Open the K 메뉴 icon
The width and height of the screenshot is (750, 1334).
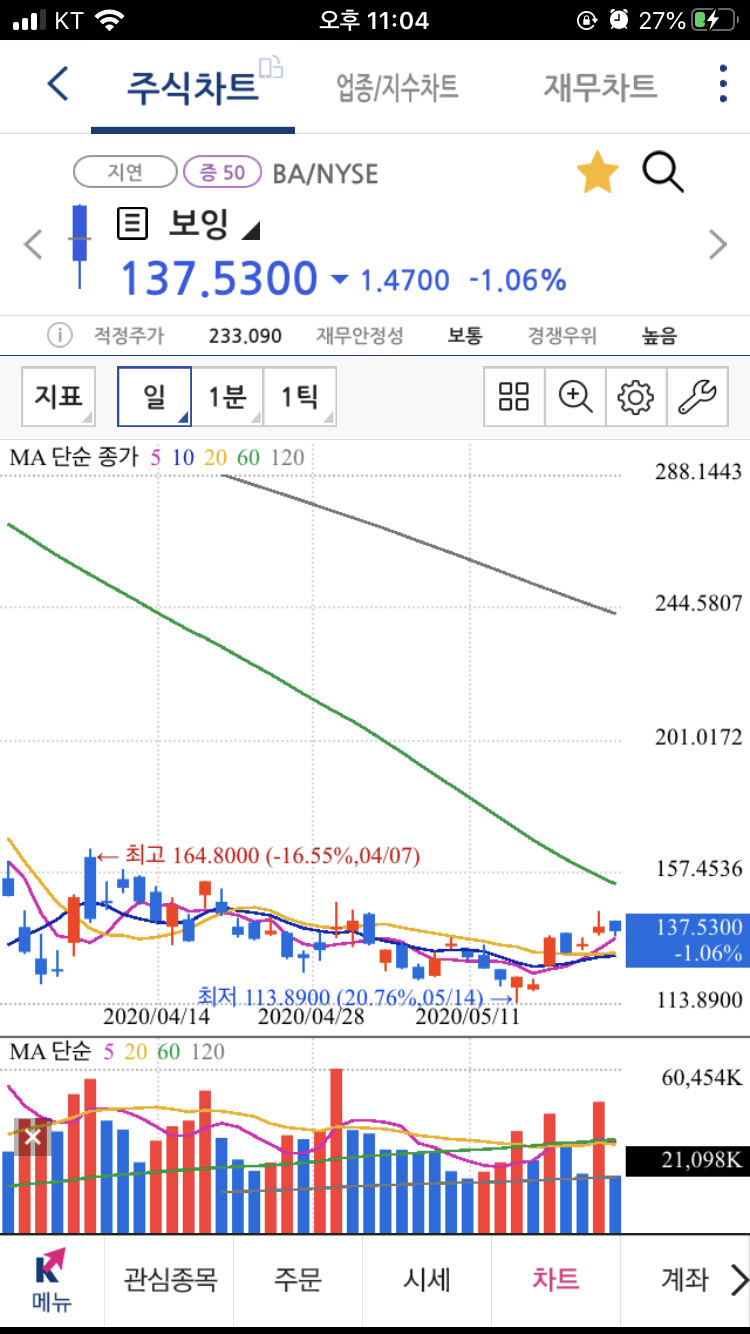tap(50, 1280)
